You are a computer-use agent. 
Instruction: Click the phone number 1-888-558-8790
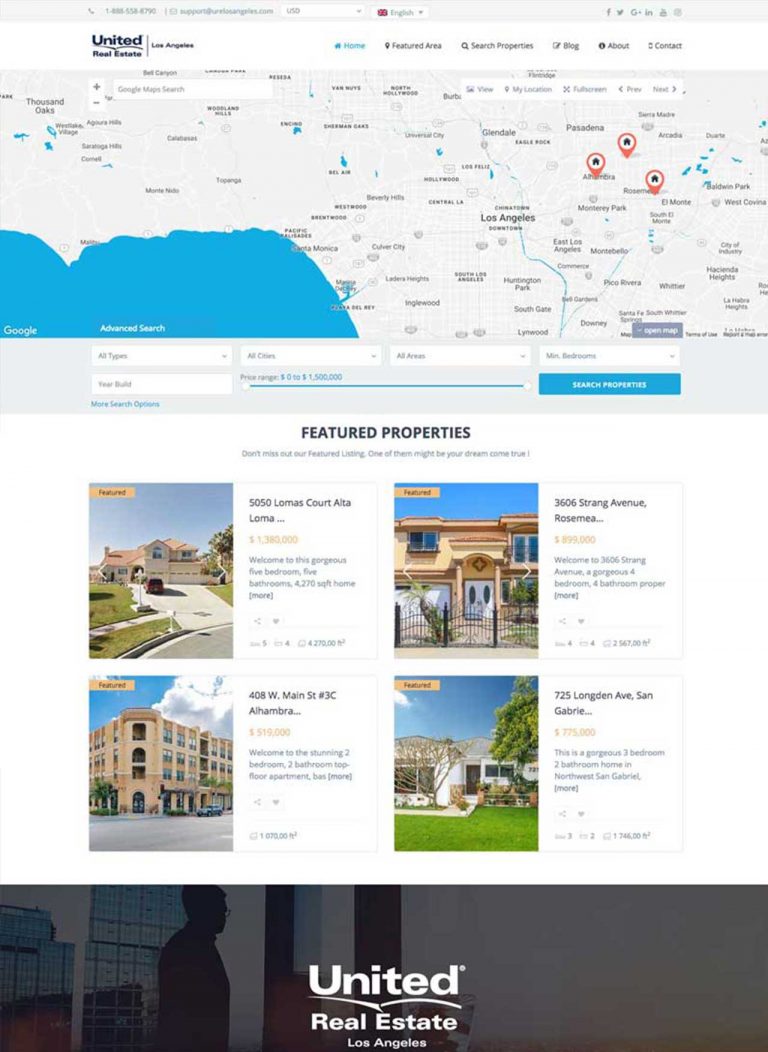click(130, 11)
